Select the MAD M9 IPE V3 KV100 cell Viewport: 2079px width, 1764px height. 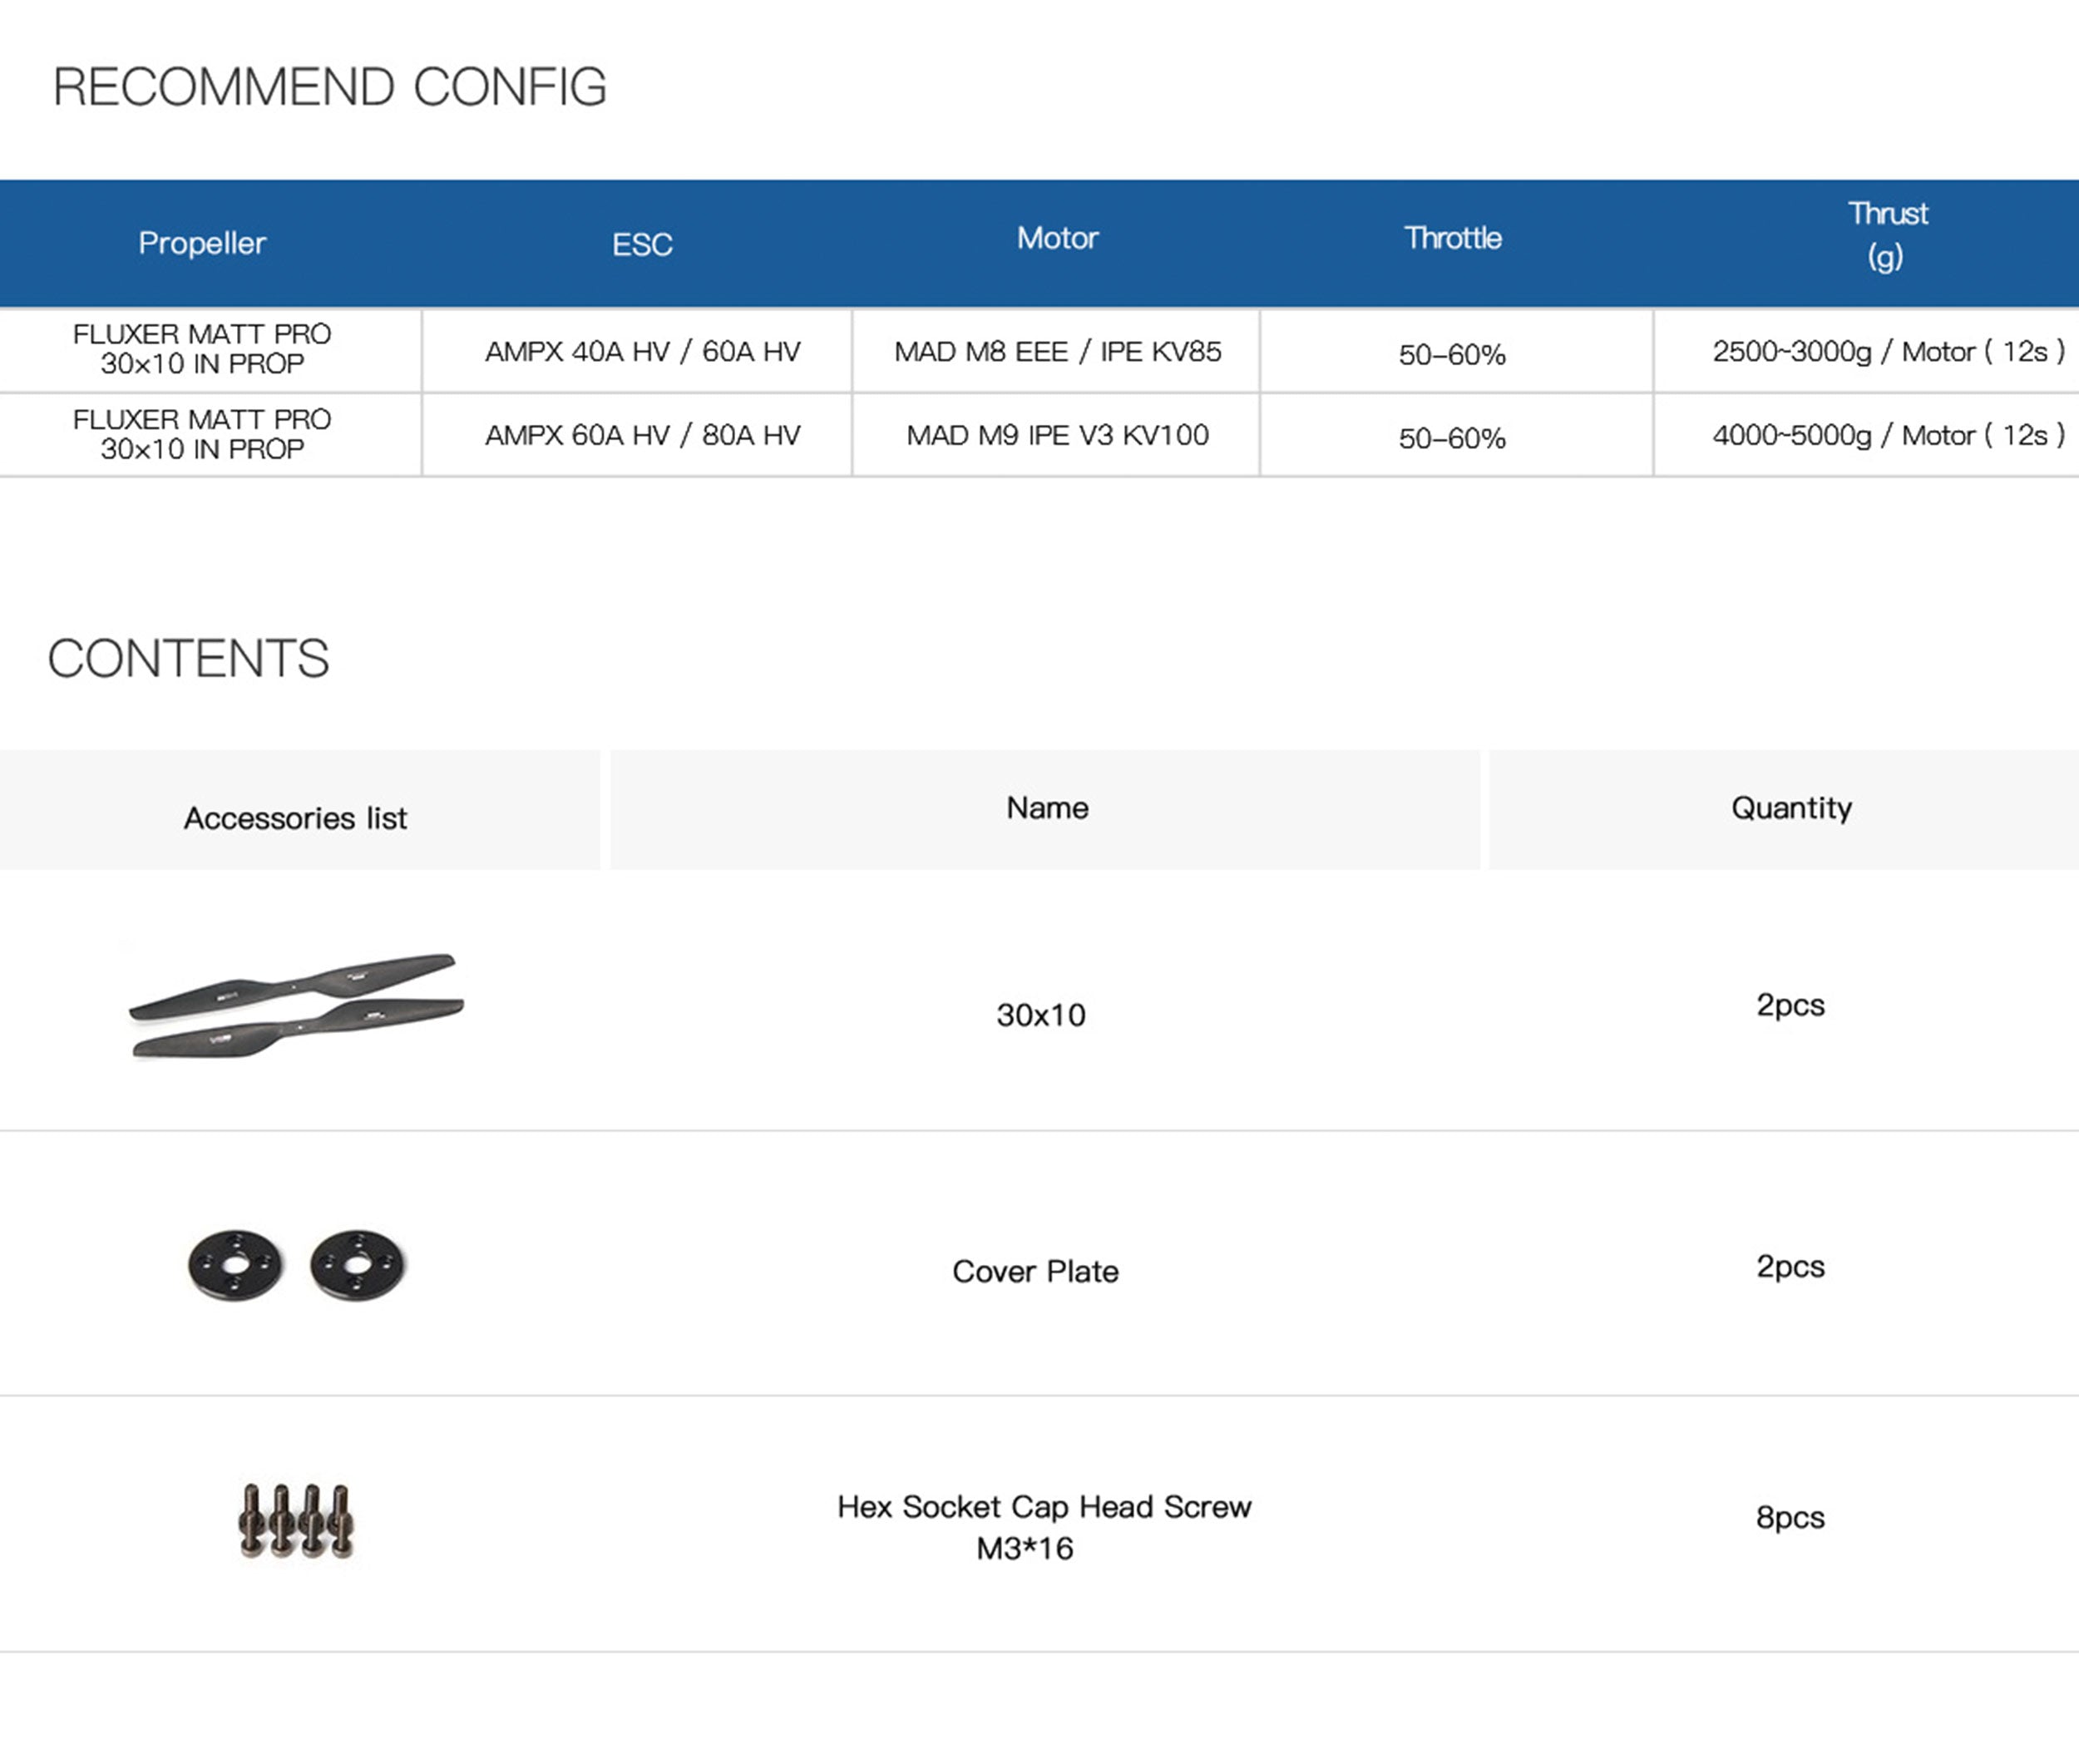[1057, 435]
